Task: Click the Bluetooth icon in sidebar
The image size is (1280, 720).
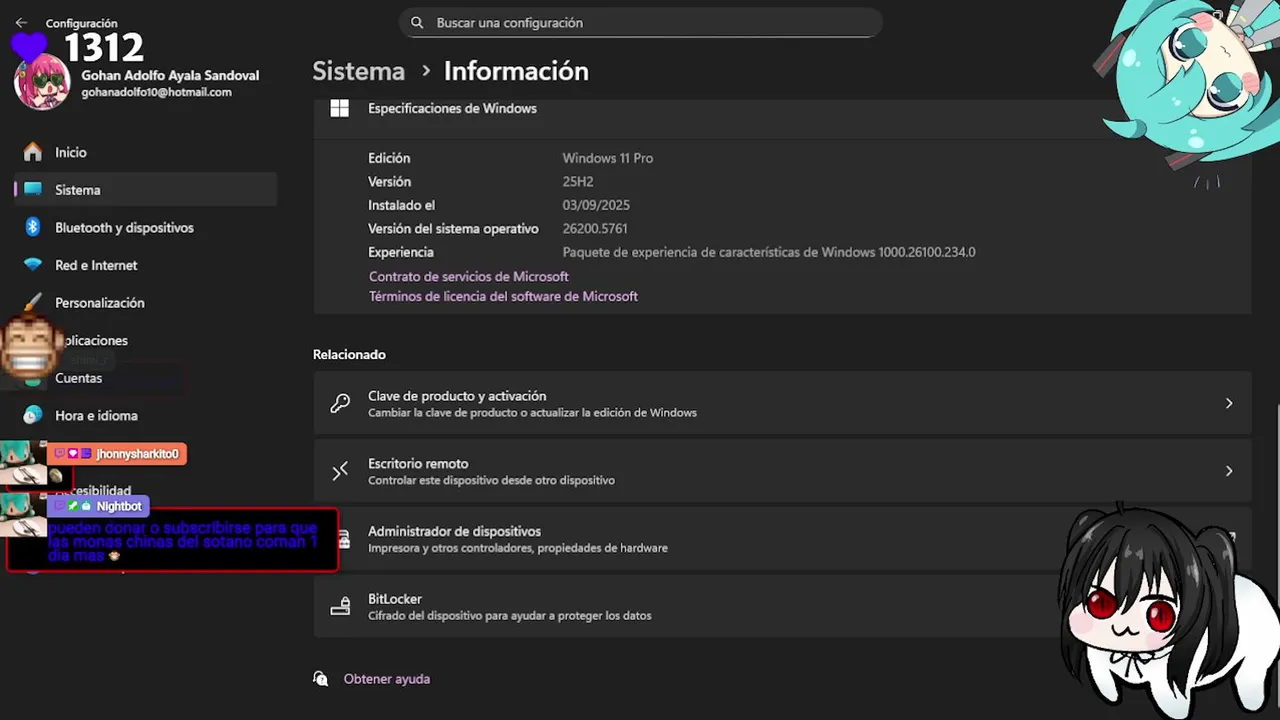Action: click(33, 227)
